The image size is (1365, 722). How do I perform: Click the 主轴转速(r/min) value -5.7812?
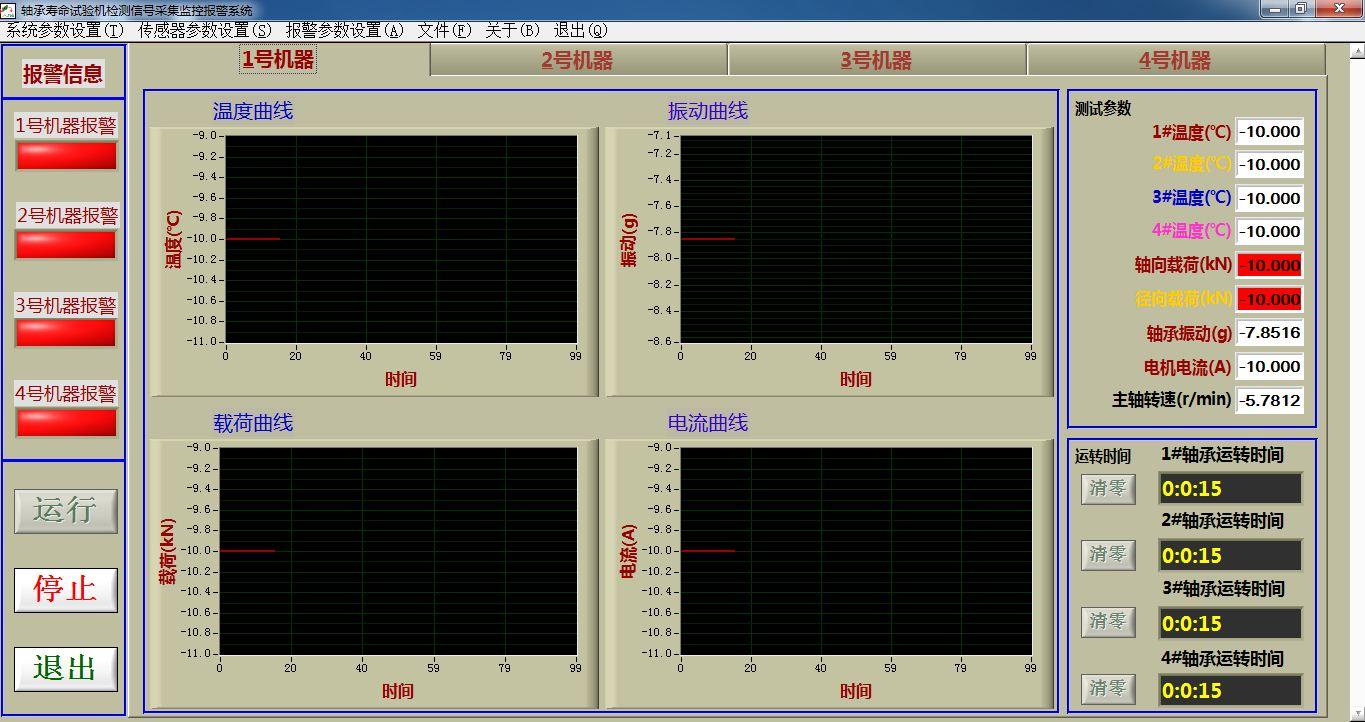click(1270, 400)
